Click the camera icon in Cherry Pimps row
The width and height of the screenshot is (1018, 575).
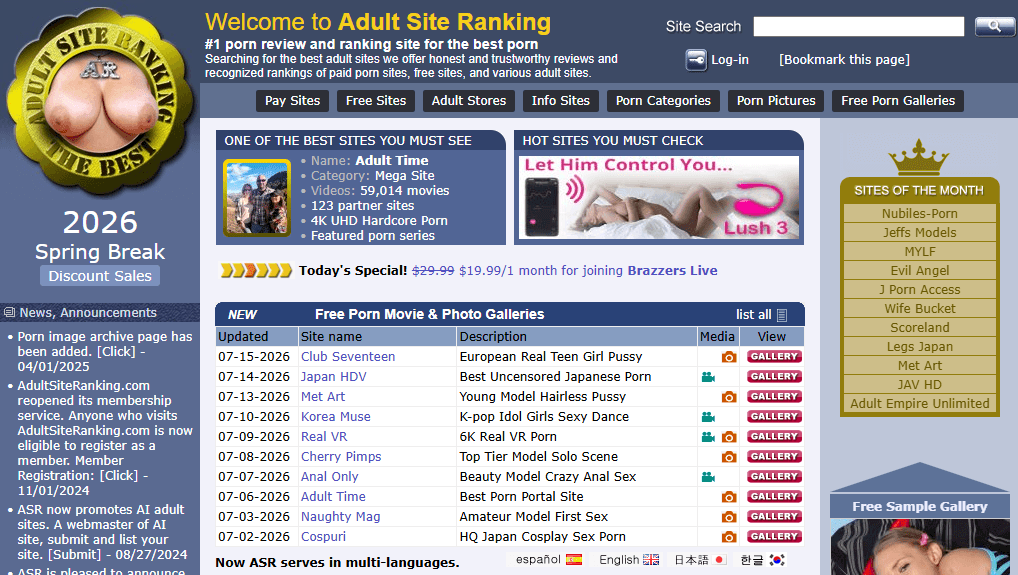(x=728, y=458)
